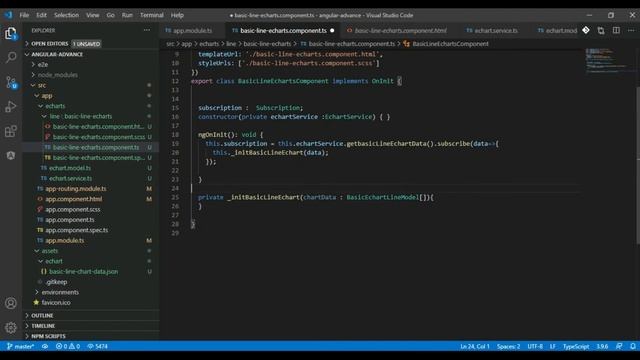
Task: Collapse the src folder
Action: pos(42,85)
